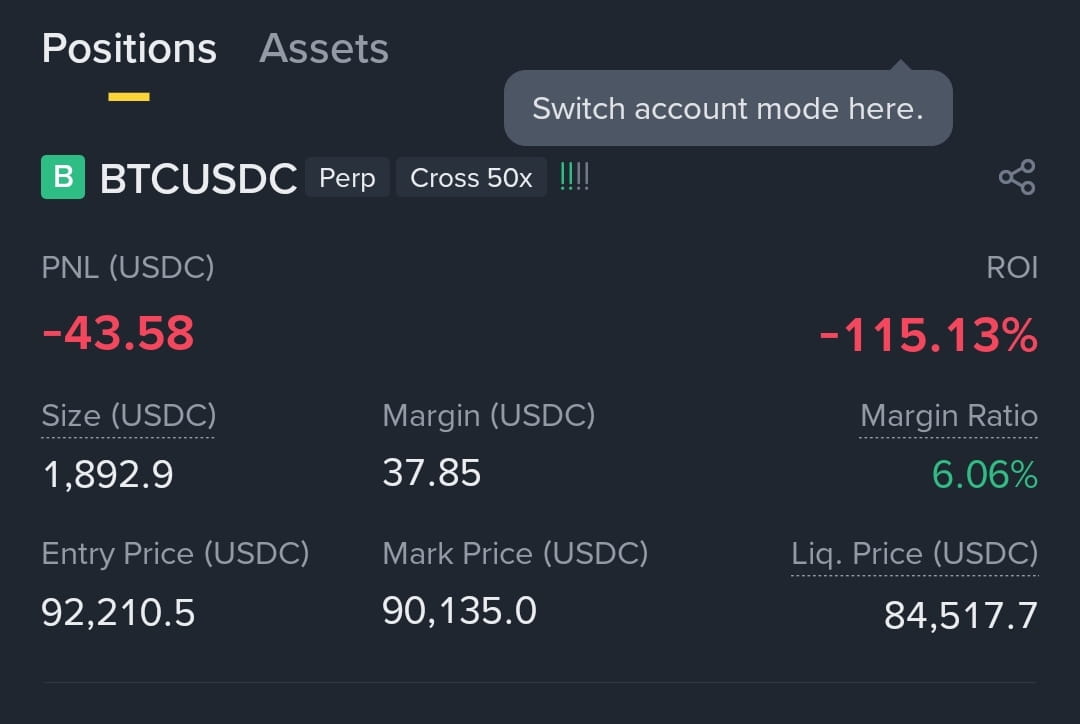The width and height of the screenshot is (1080, 724).
Task: Tap the risk level bars indicator
Action: (574, 177)
